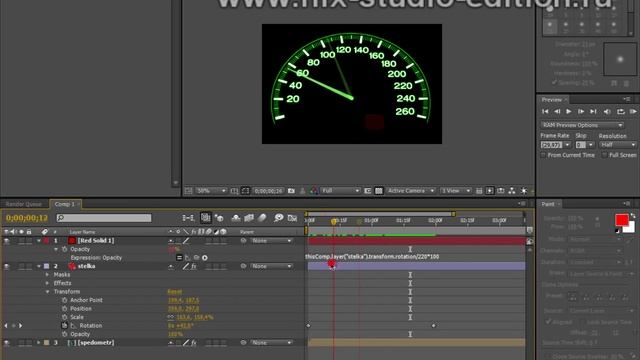
Task: Click the current time 0;00;00;12 display
Action: click(27, 218)
